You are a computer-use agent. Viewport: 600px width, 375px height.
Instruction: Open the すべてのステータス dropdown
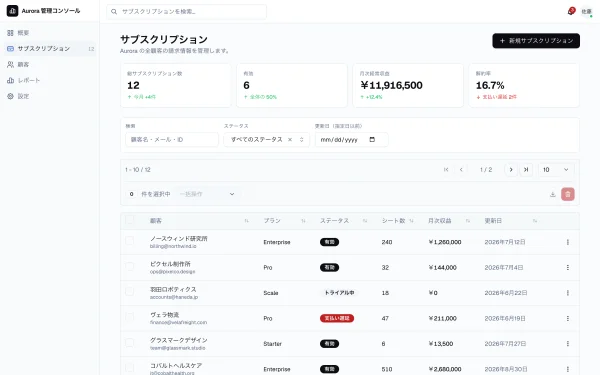click(x=267, y=140)
